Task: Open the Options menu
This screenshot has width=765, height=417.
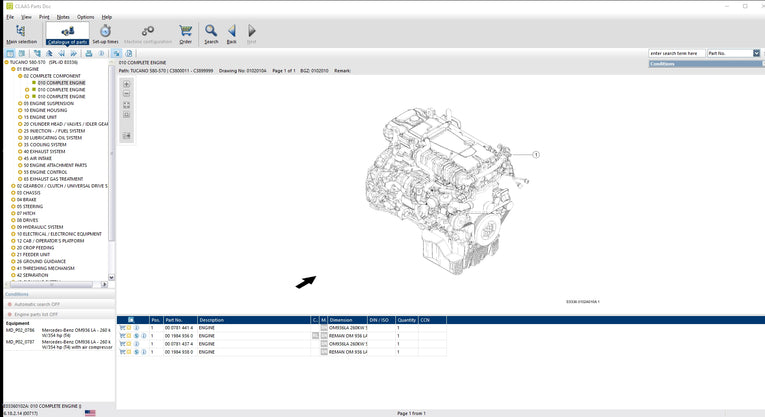Action: (85, 17)
